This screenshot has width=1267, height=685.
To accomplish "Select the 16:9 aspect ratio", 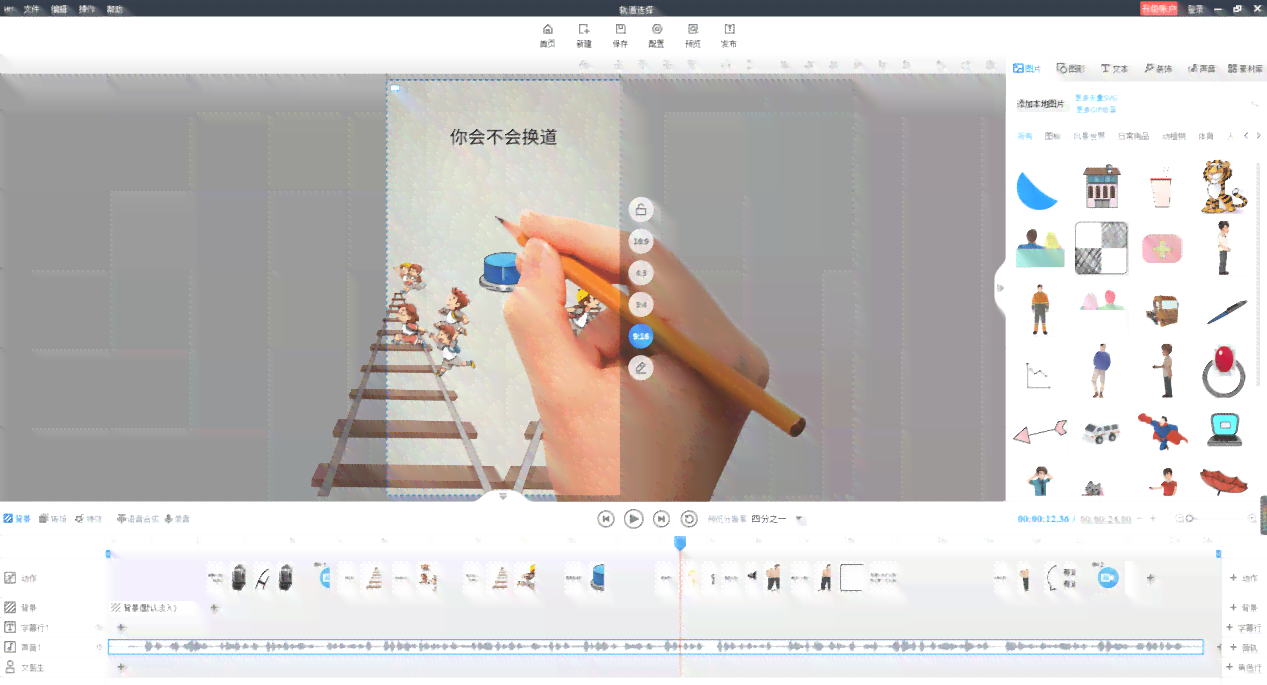I will (x=641, y=241).
